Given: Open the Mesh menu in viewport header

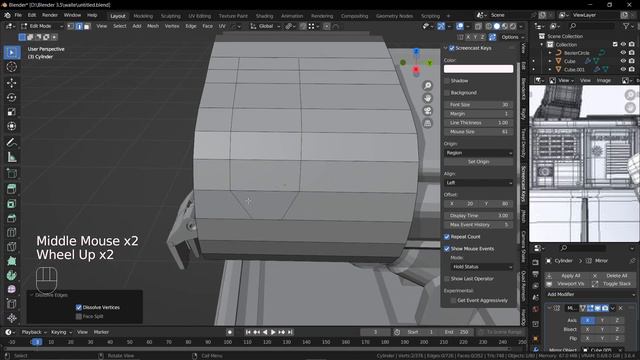Looking at the screenshot, I should 153,26.
